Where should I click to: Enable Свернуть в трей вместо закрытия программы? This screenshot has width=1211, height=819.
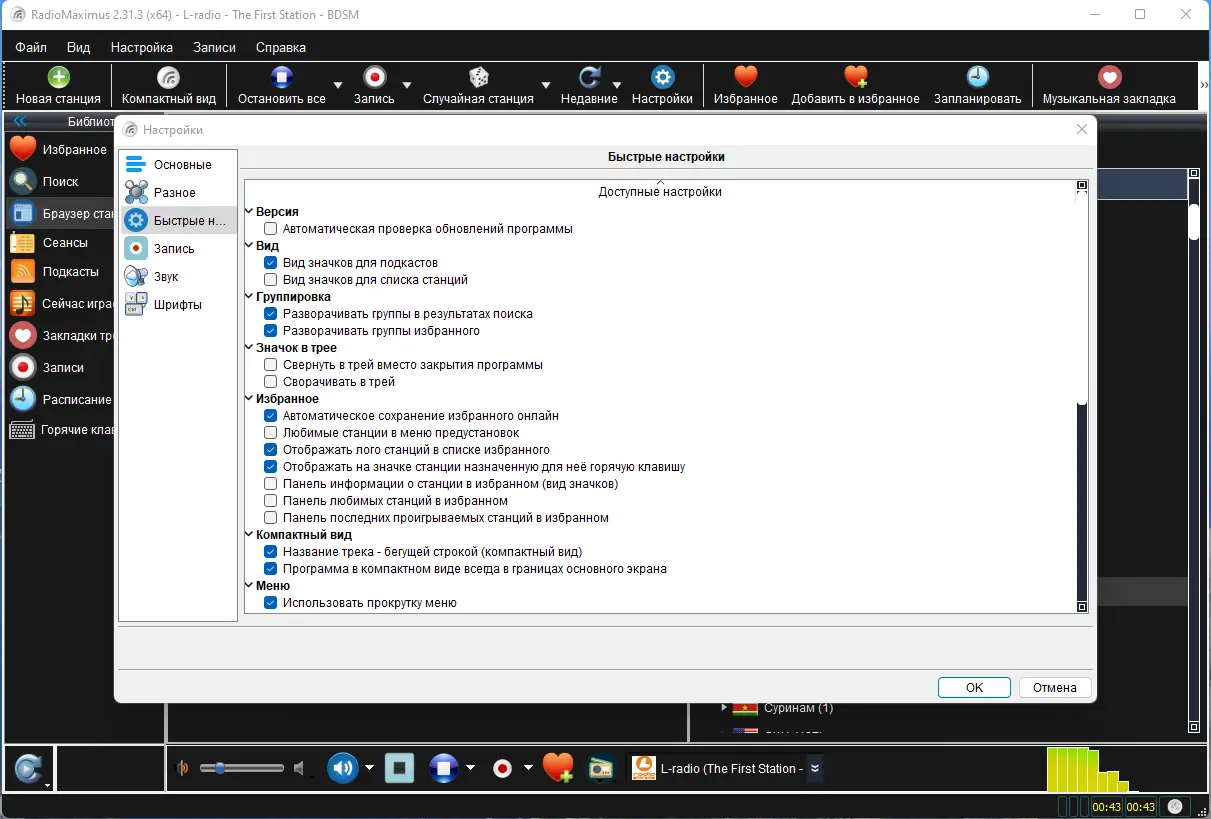click(270, 365)
